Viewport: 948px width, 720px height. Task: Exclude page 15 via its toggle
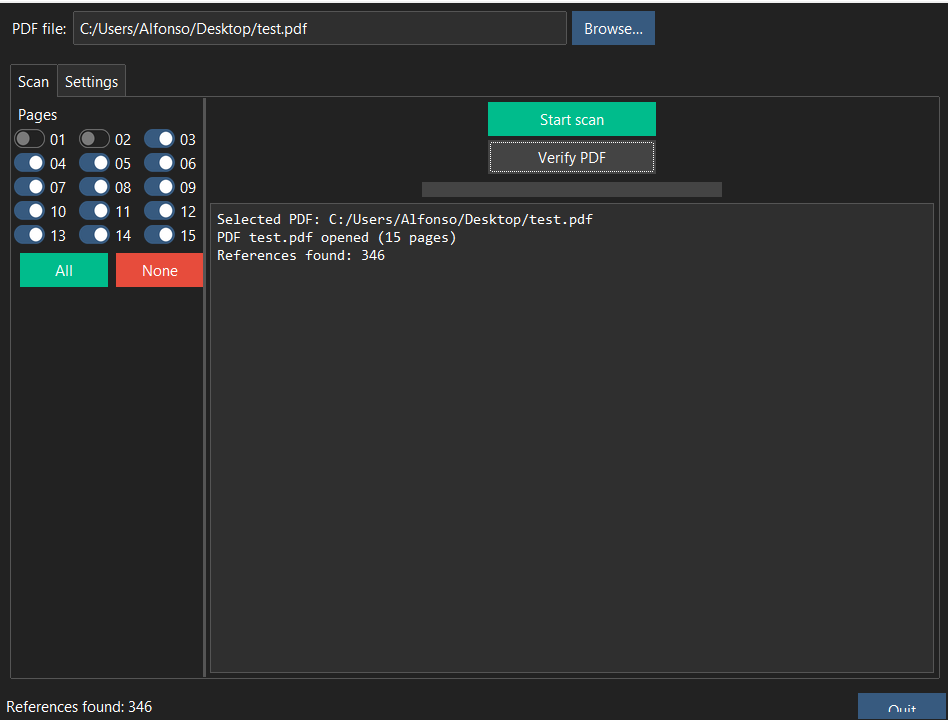(x=159, y=235)
